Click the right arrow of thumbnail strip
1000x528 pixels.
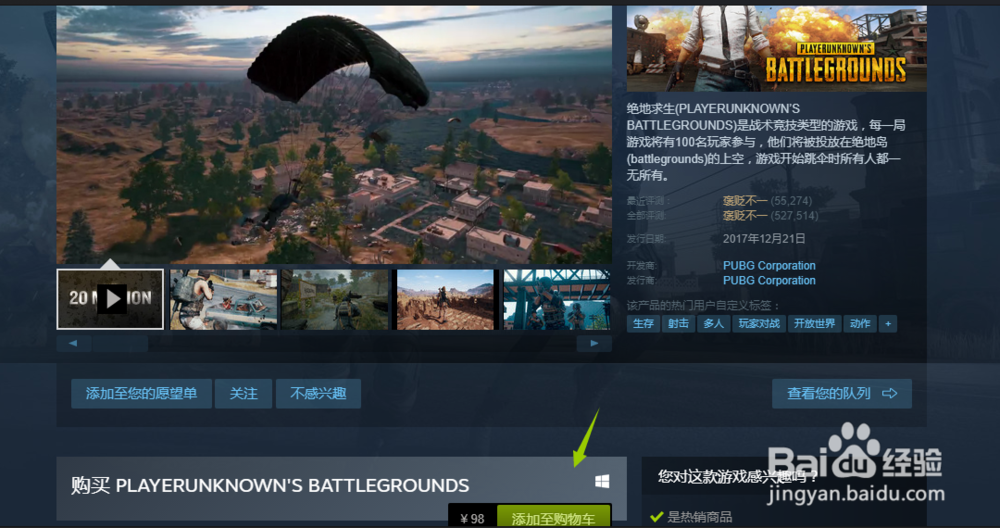click(594, 343)
